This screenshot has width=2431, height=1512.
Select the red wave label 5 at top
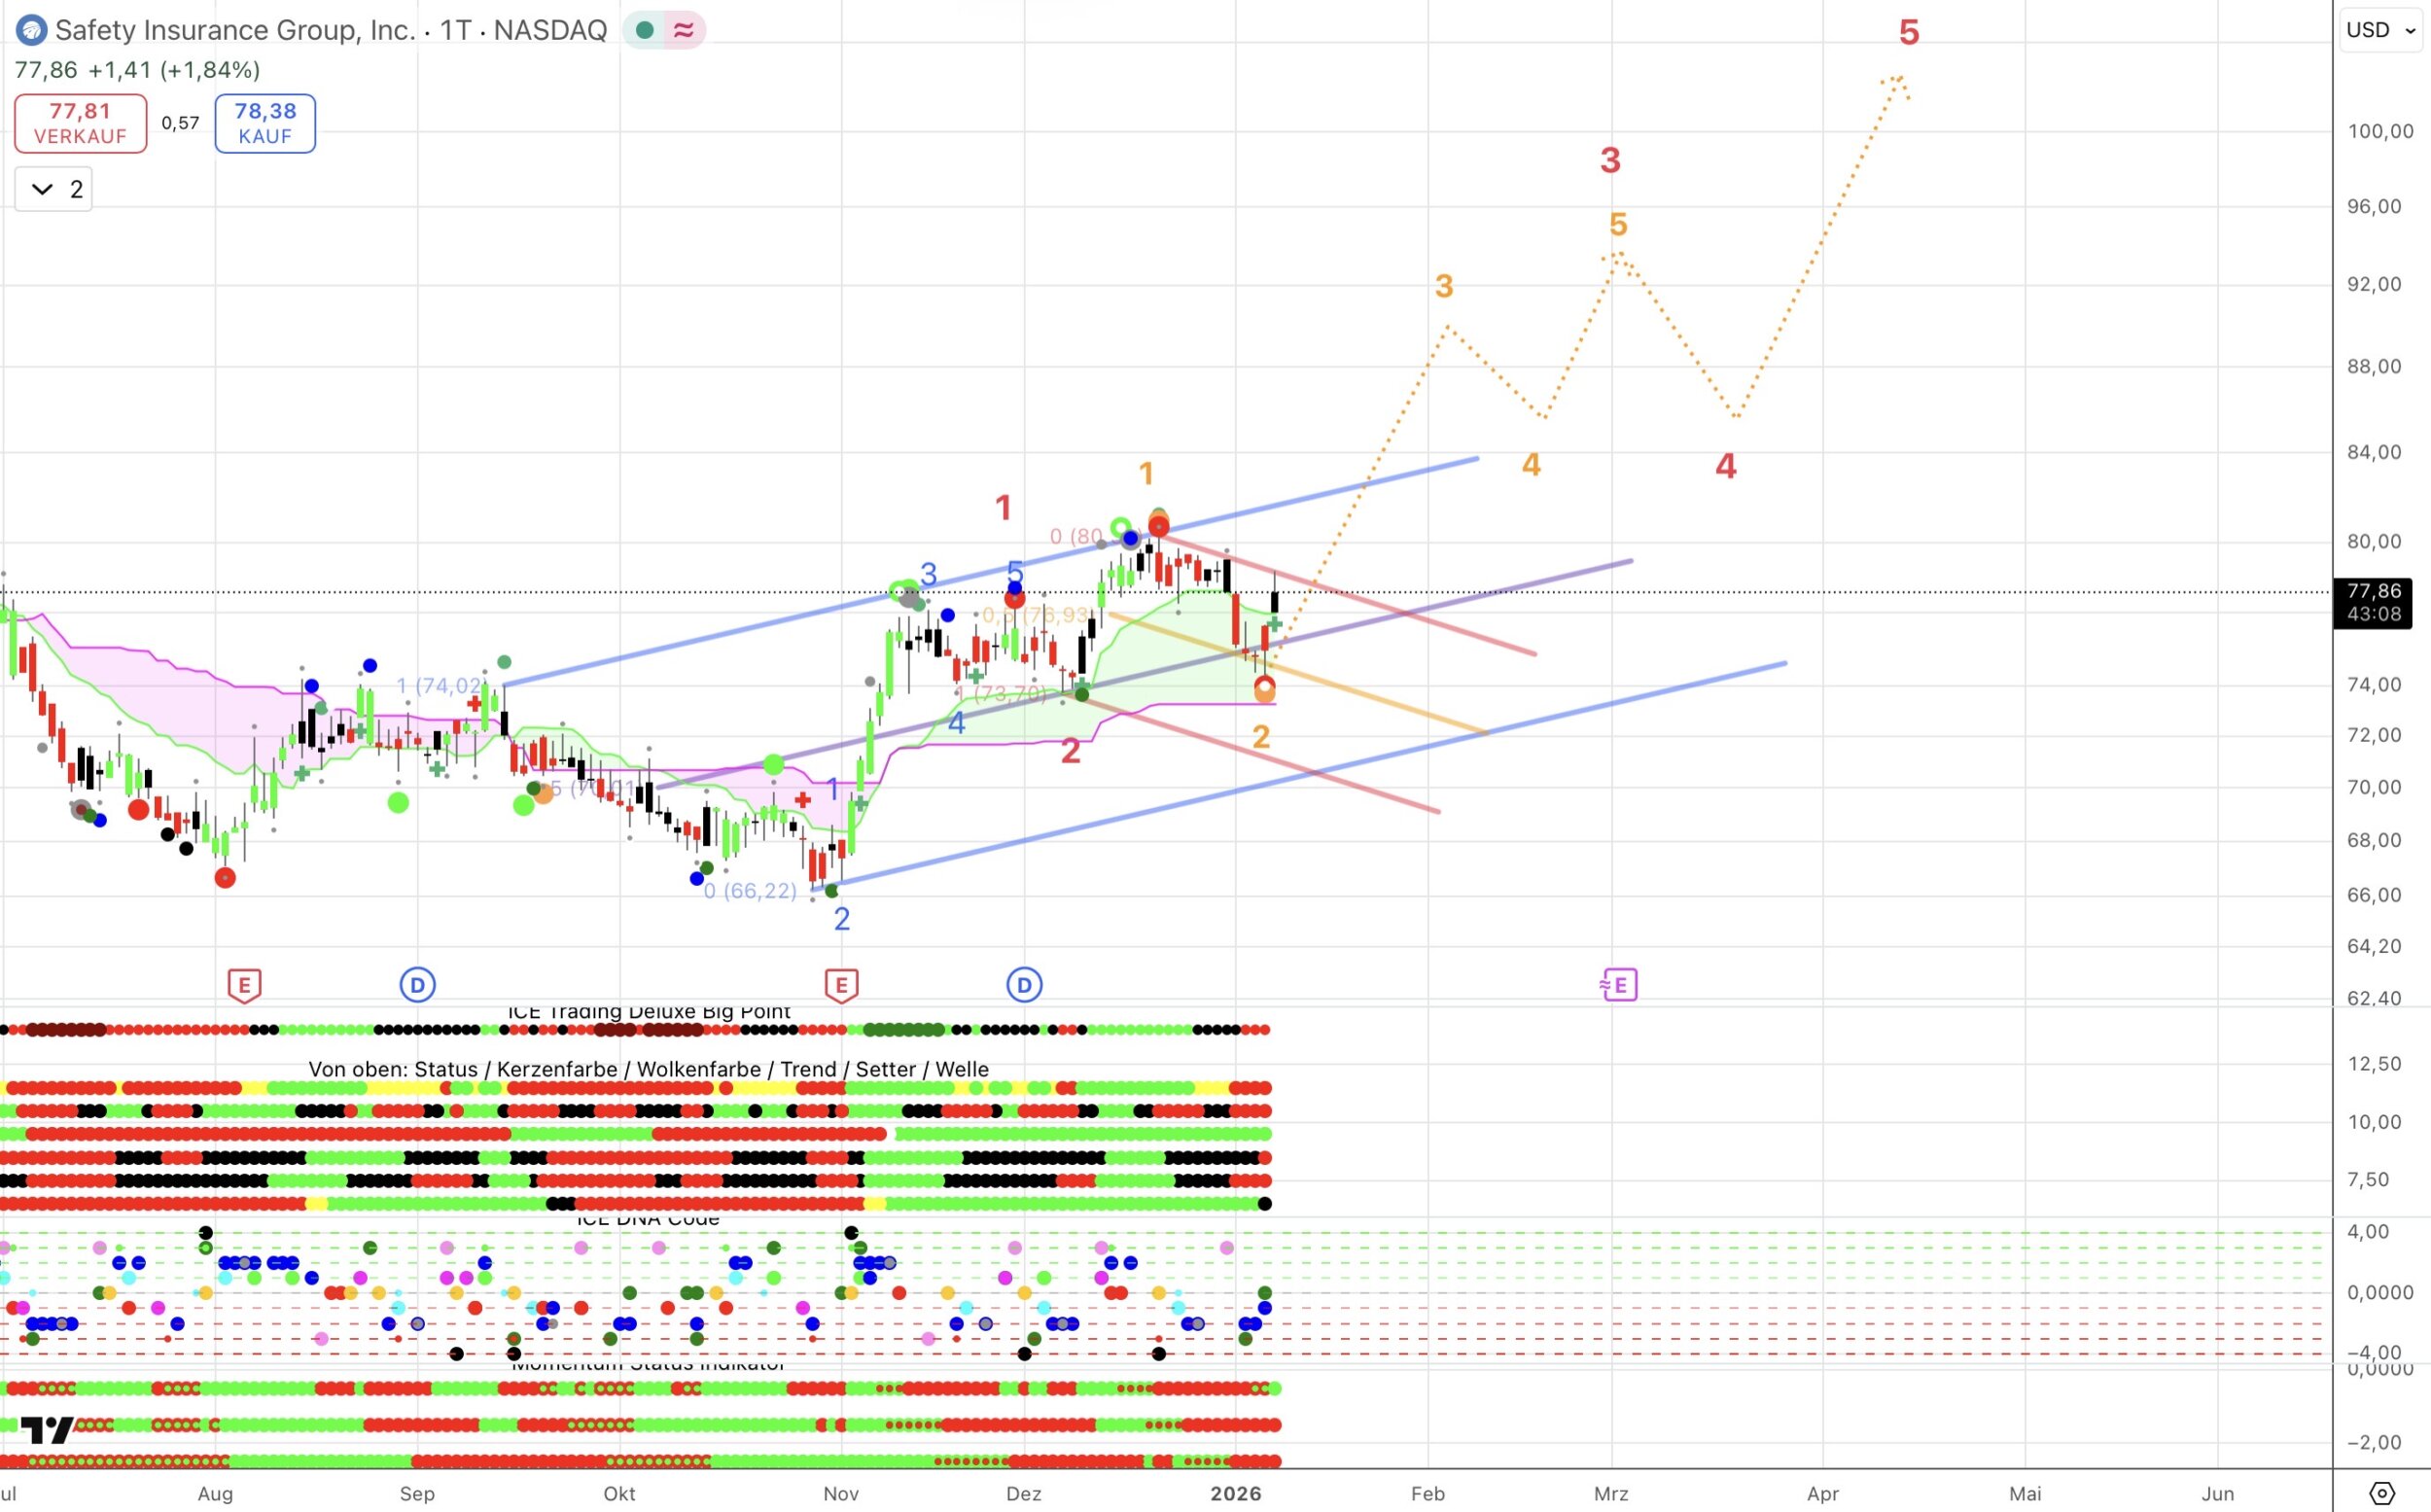[x=1909, y=33]
